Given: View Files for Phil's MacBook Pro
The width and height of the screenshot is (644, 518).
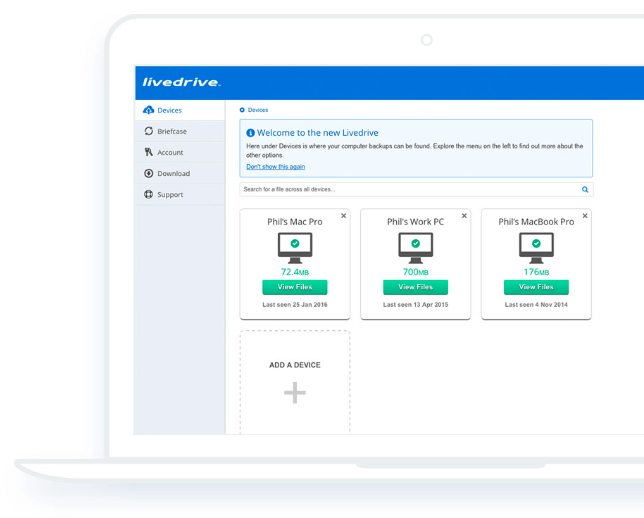Looking at the screenshot, I should point(536,287).
